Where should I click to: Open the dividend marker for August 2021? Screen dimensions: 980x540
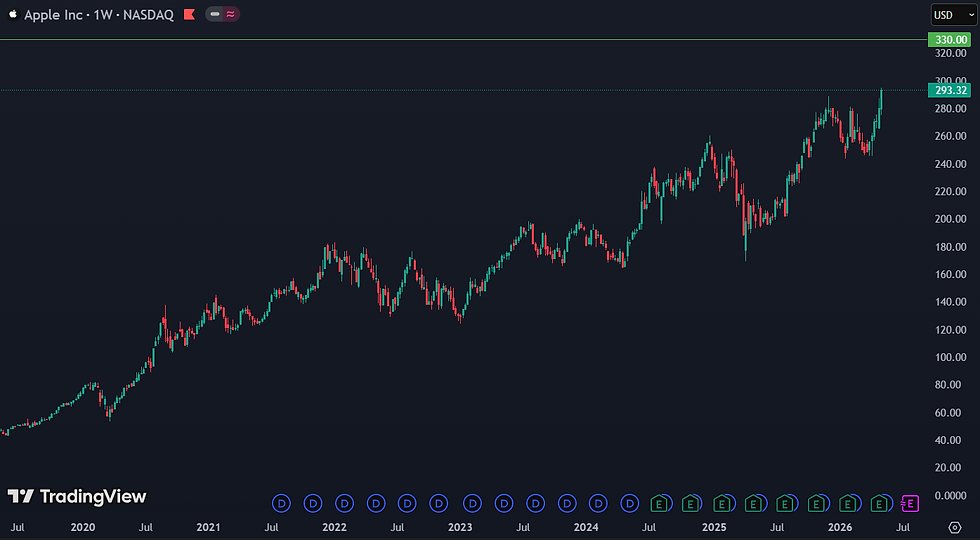[x=282, y=502]
